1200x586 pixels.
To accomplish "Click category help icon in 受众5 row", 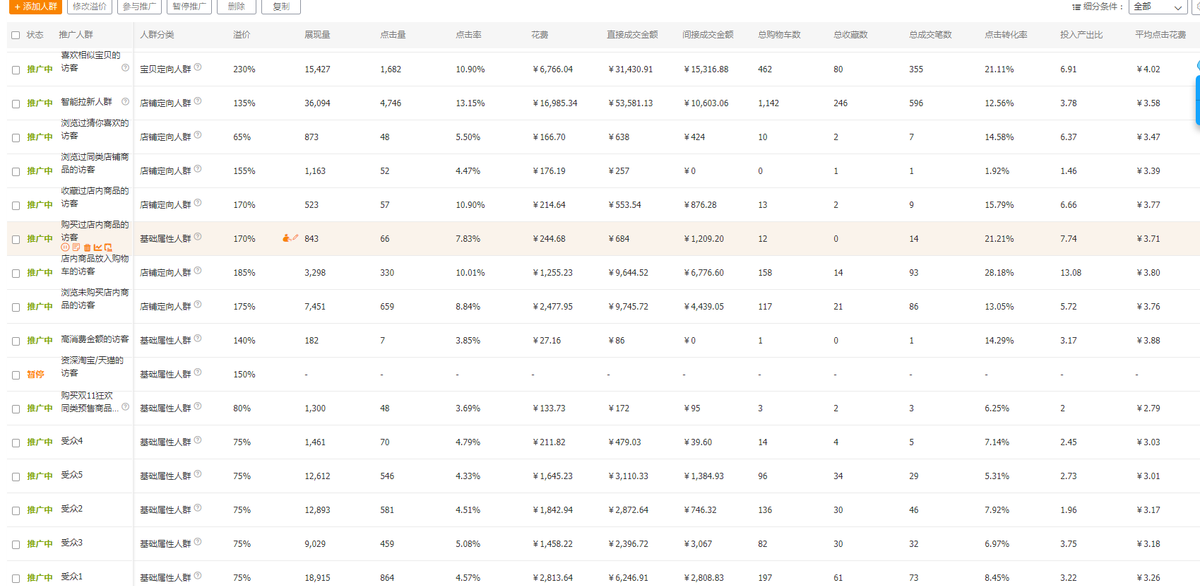I will point(197,474).
